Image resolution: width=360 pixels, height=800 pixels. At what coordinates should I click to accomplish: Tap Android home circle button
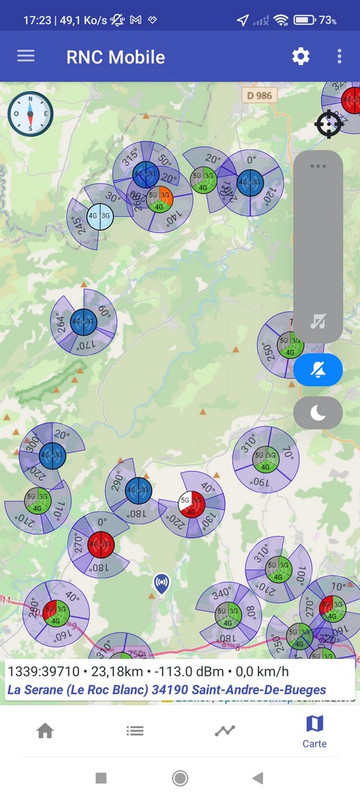click(179, 778)
